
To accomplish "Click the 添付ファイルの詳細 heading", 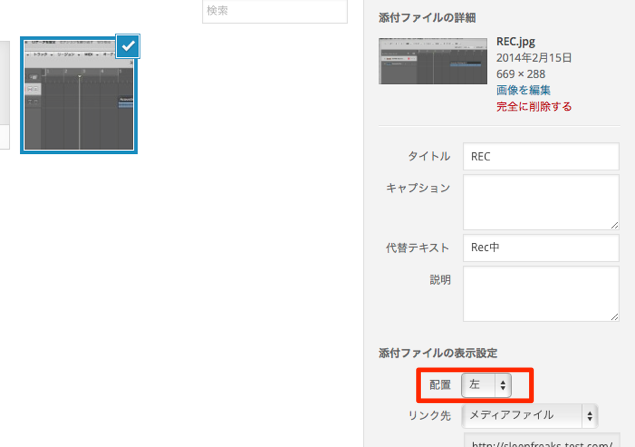I will [427, 18].
